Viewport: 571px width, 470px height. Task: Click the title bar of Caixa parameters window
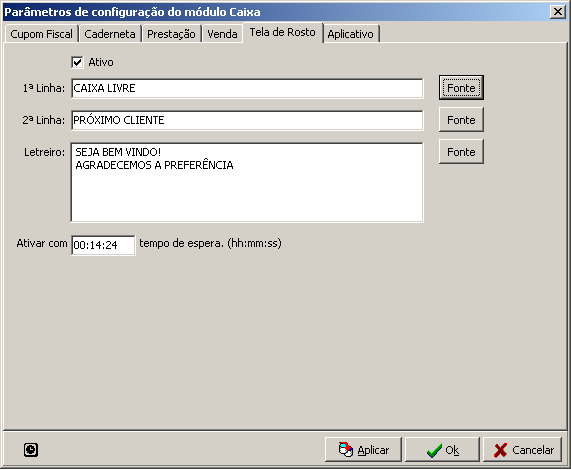[277, 12]
